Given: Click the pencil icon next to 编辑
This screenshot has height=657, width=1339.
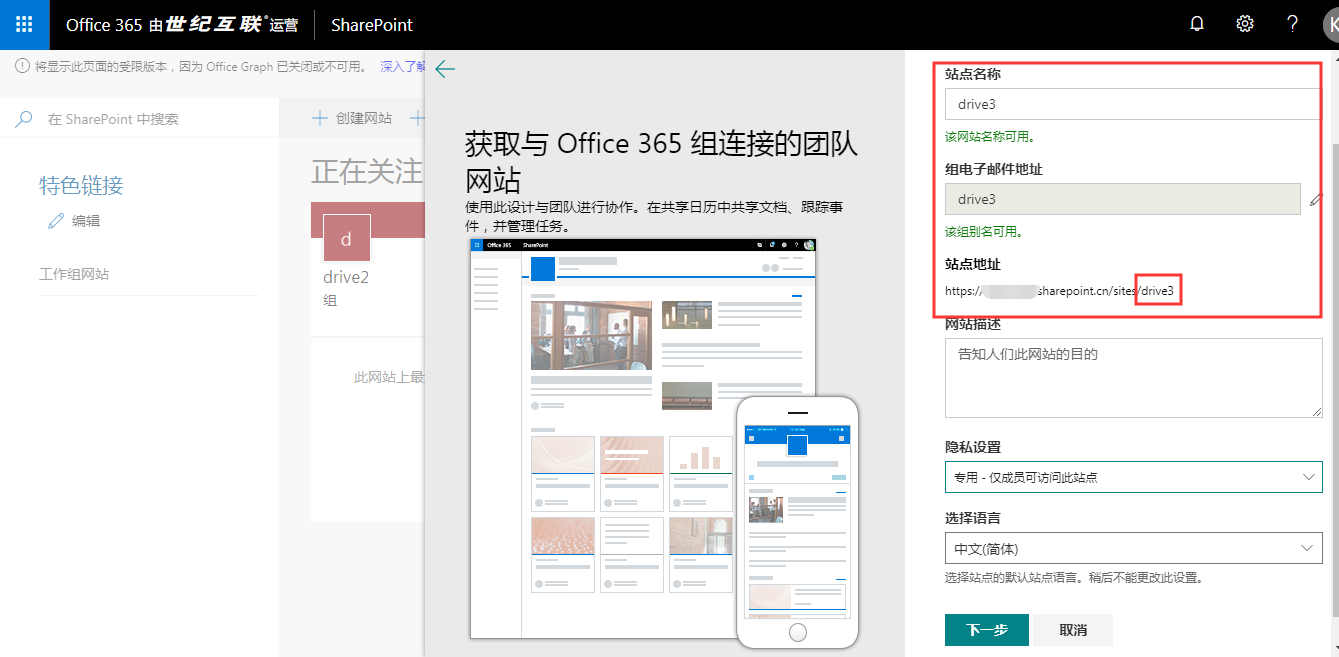Looking at the screenshot, I should click(x=56, y=221).
